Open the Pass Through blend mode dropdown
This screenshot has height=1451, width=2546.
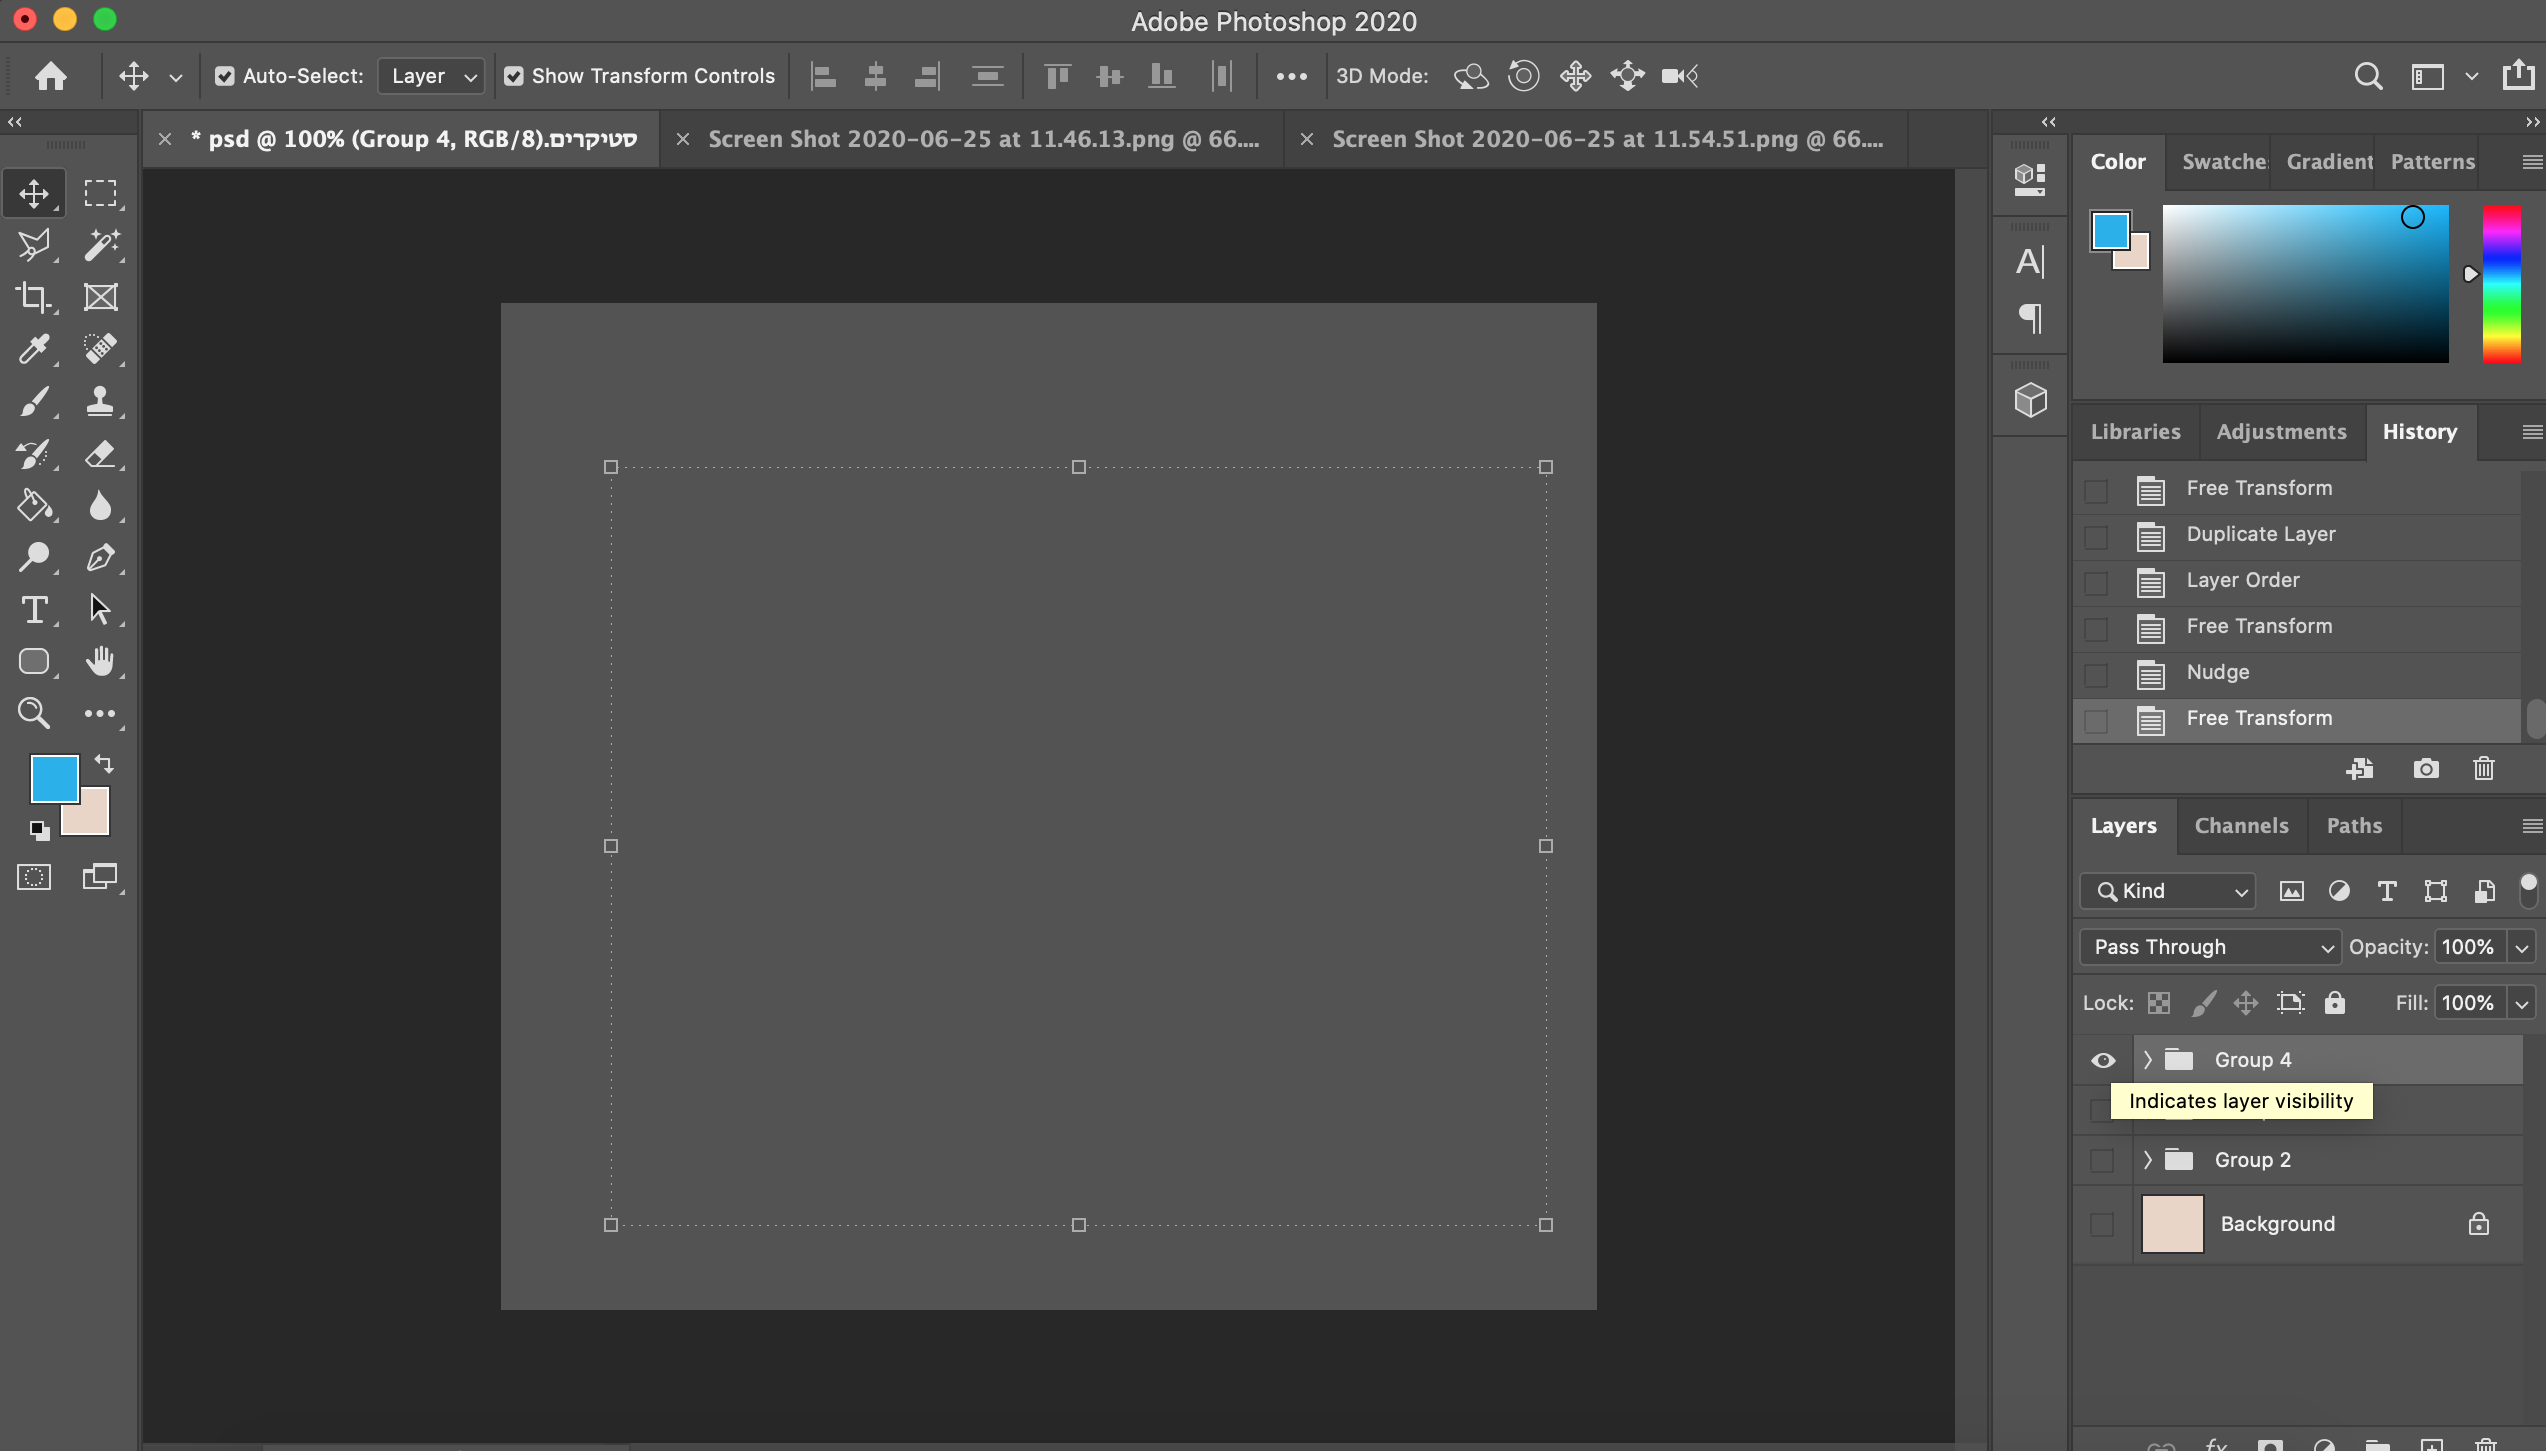click(2210, 947)
